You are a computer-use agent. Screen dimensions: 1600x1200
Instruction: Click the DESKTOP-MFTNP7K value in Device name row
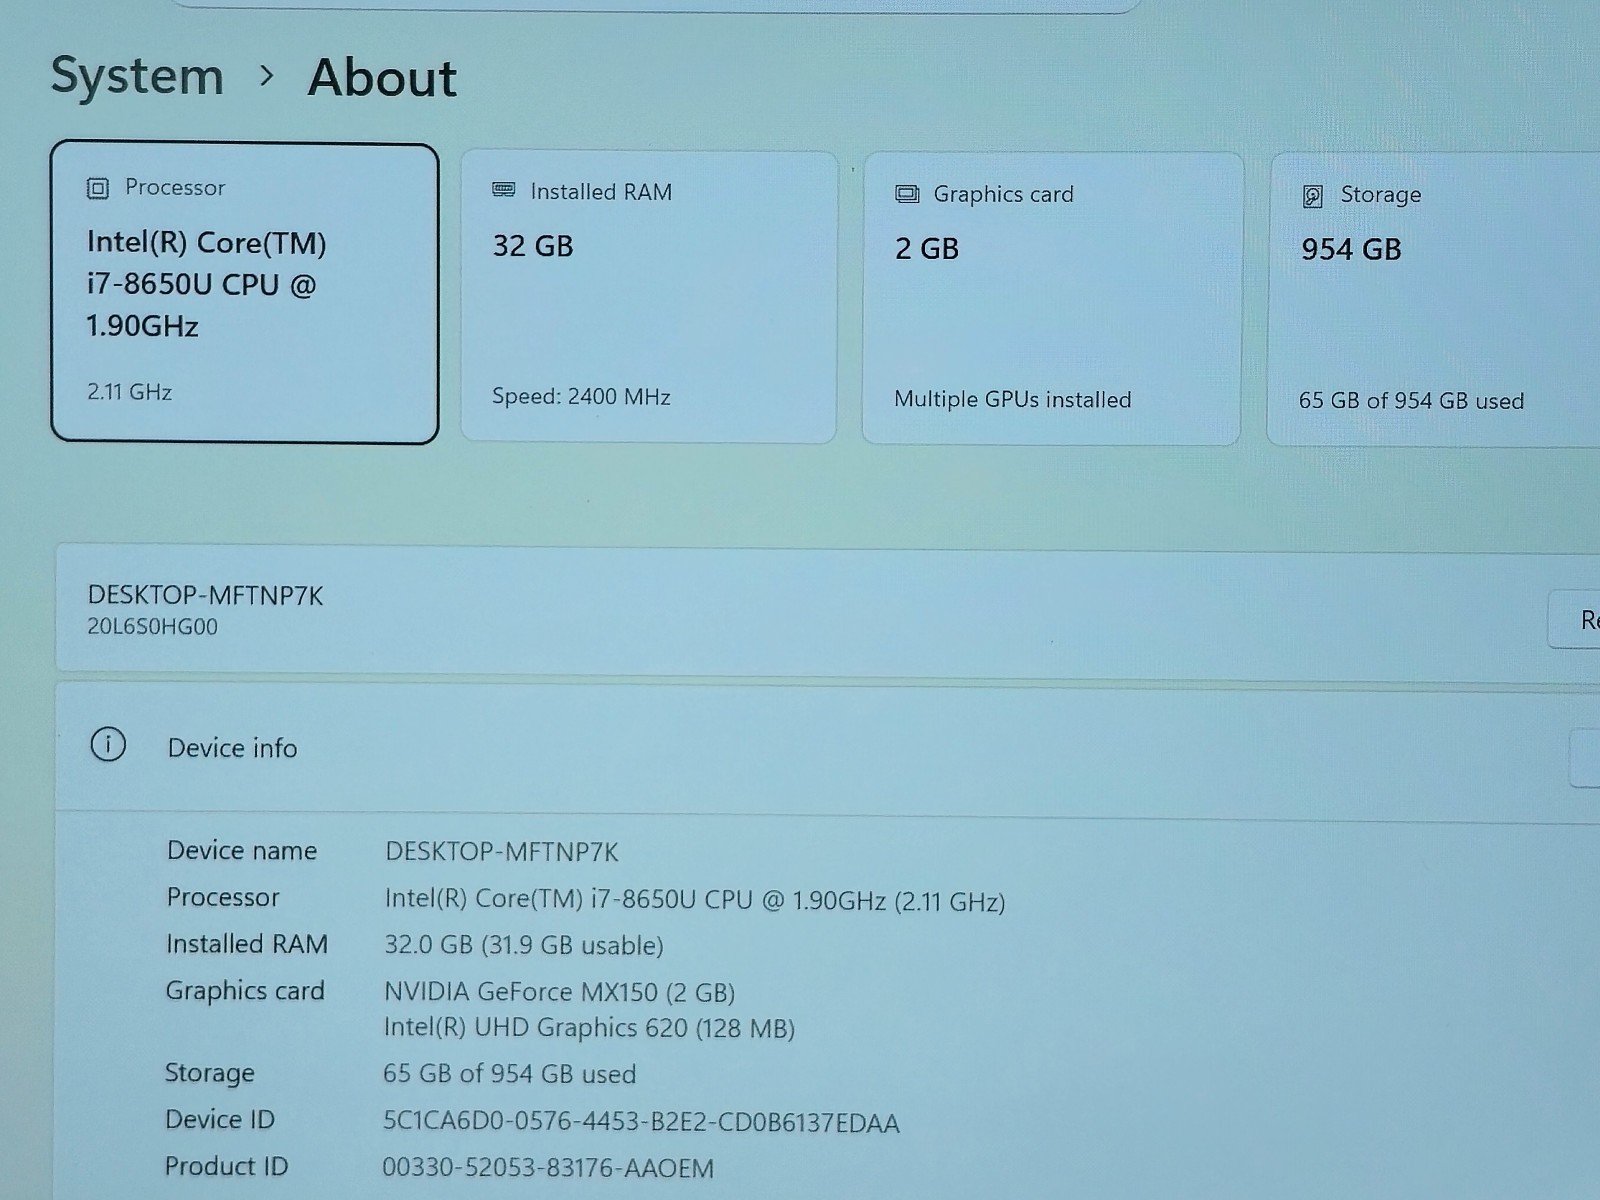(x=502, y=852)
